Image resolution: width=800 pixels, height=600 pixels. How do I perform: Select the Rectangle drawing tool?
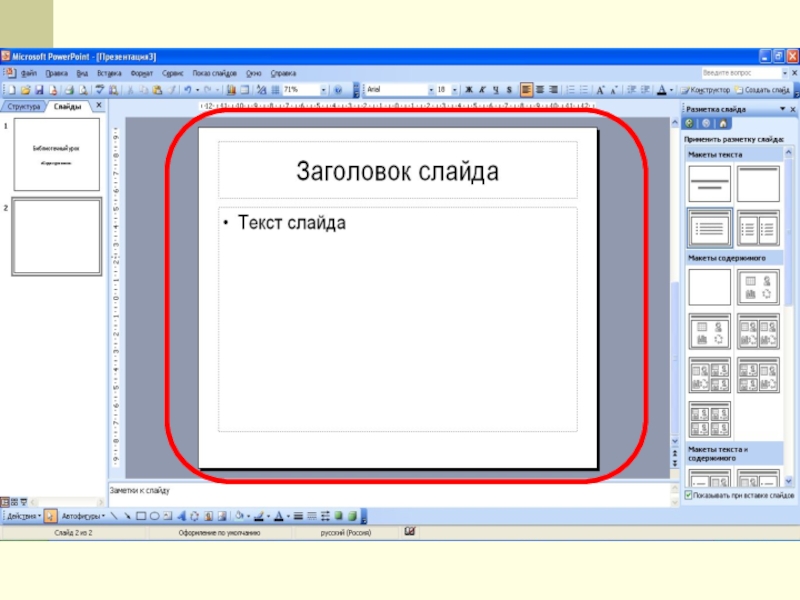point(141,516)
